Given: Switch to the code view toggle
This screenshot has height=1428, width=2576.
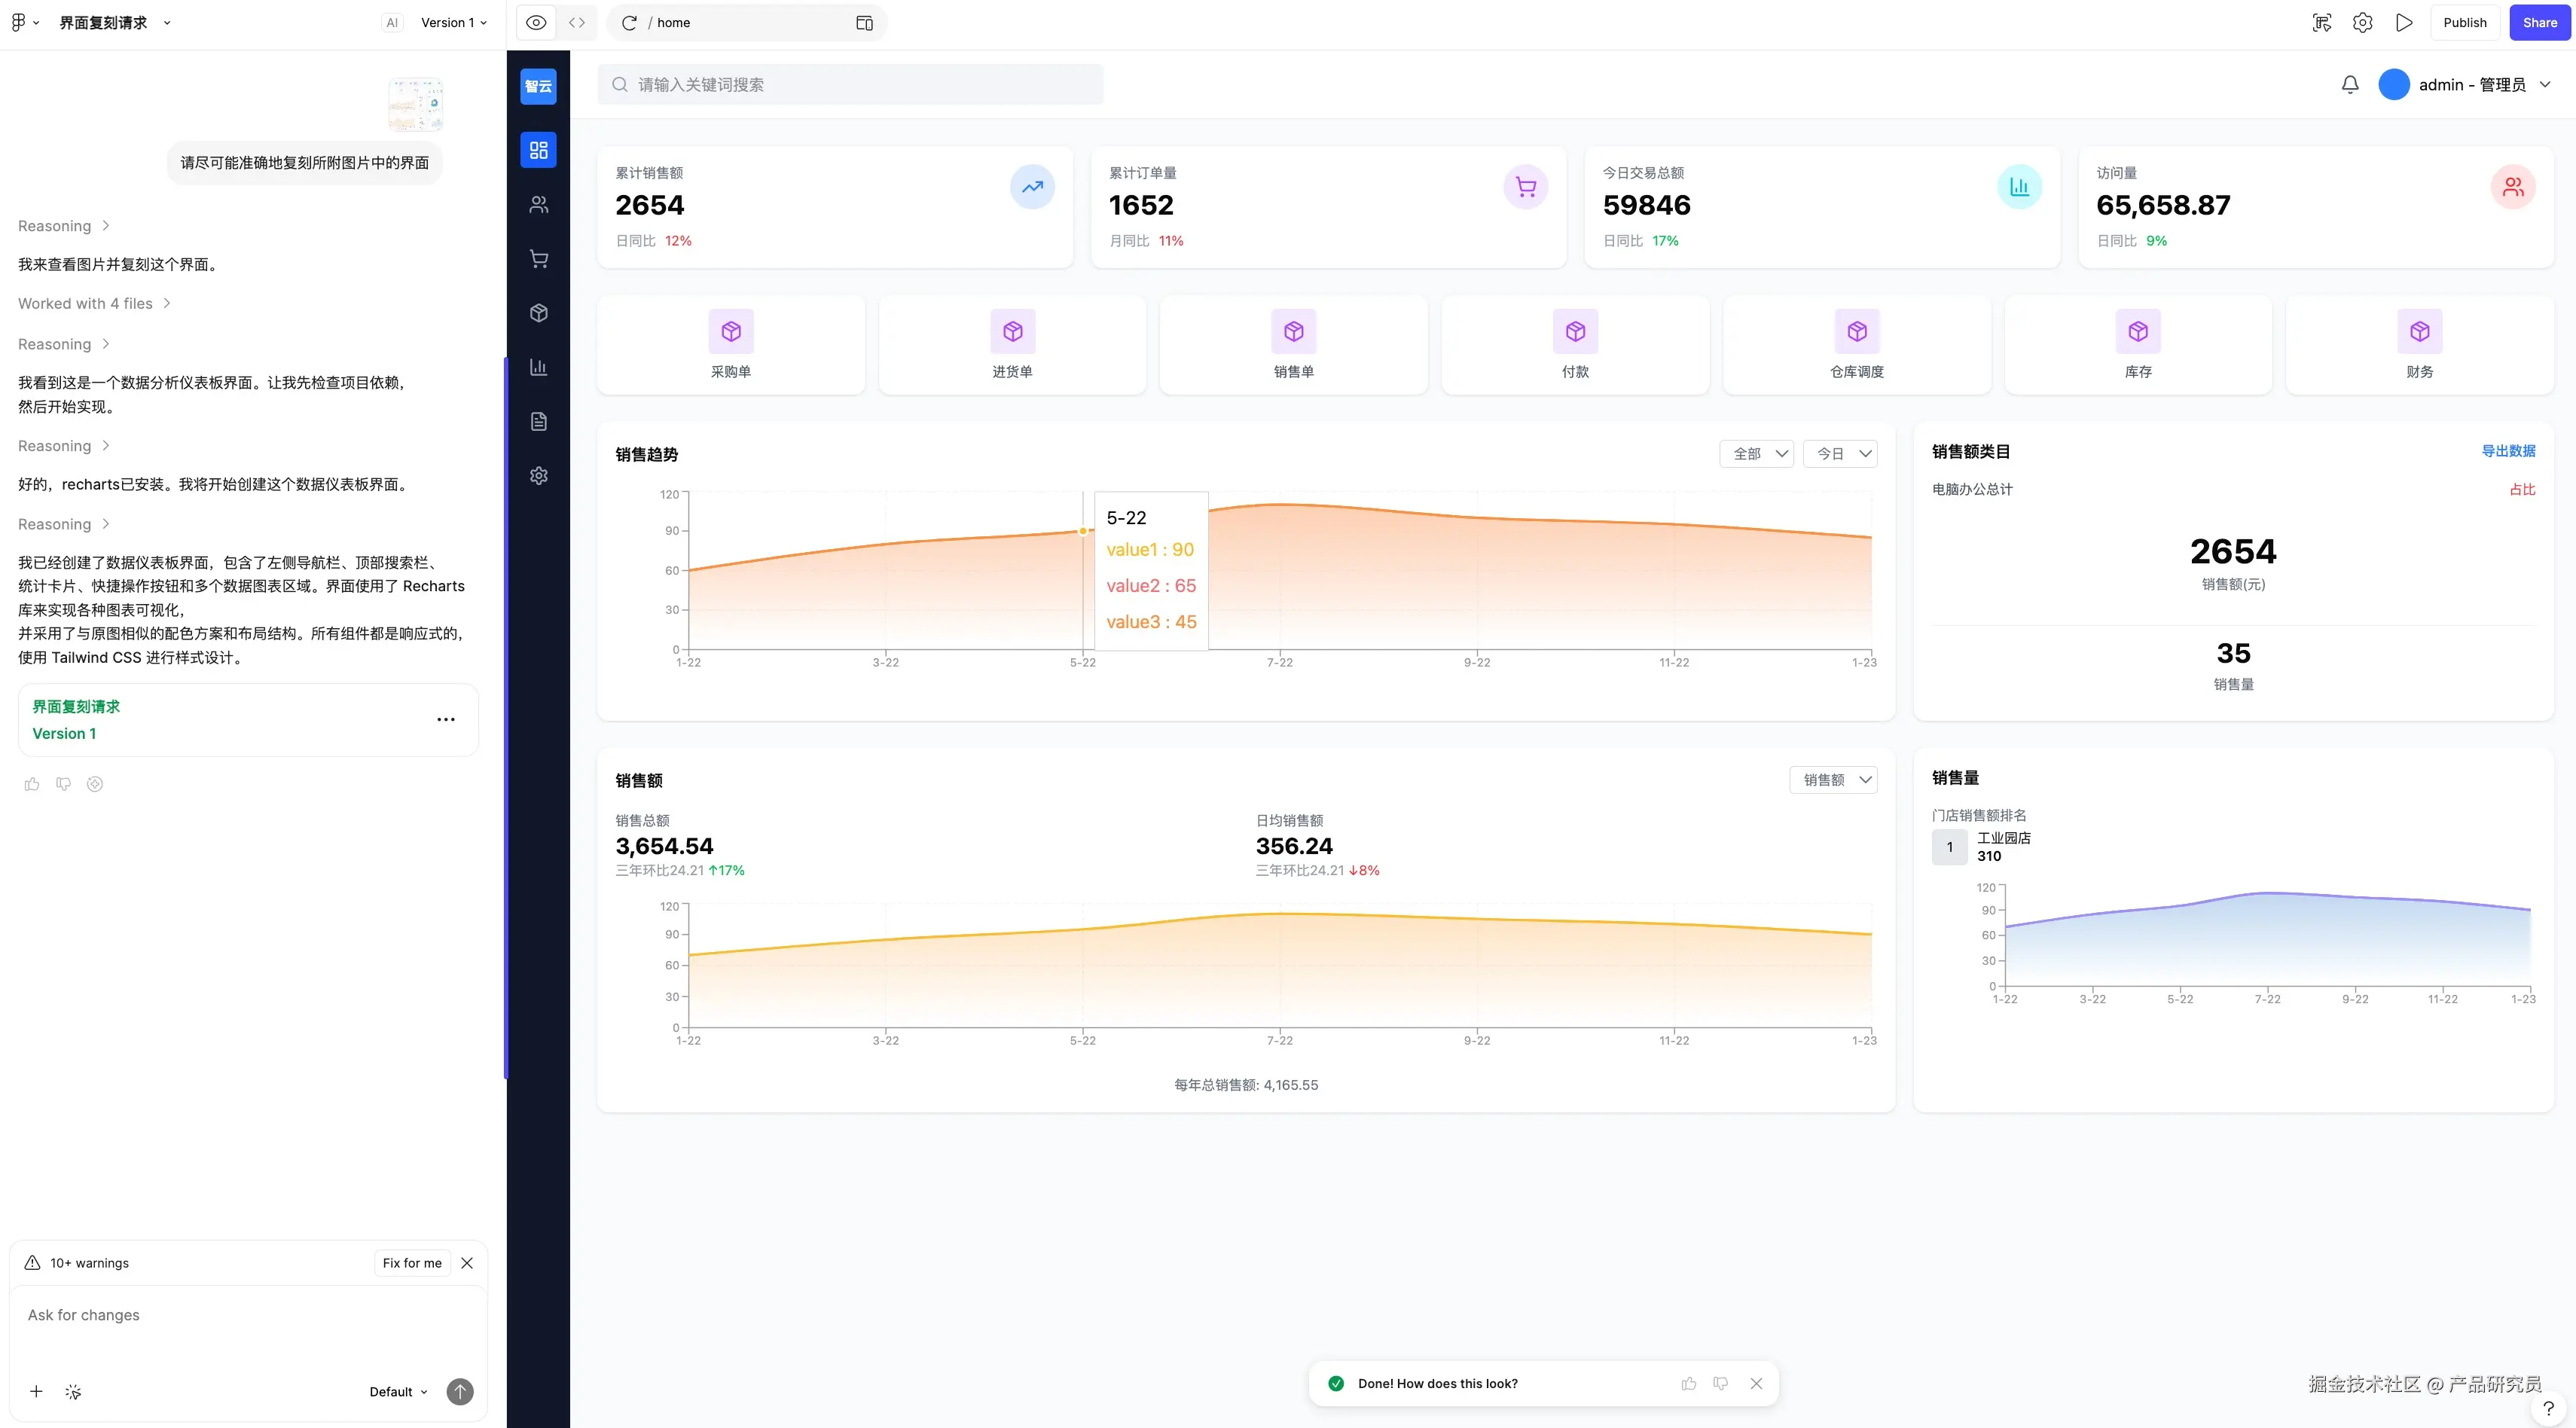Looking at the screenshot, I should [x=577, y=23].
